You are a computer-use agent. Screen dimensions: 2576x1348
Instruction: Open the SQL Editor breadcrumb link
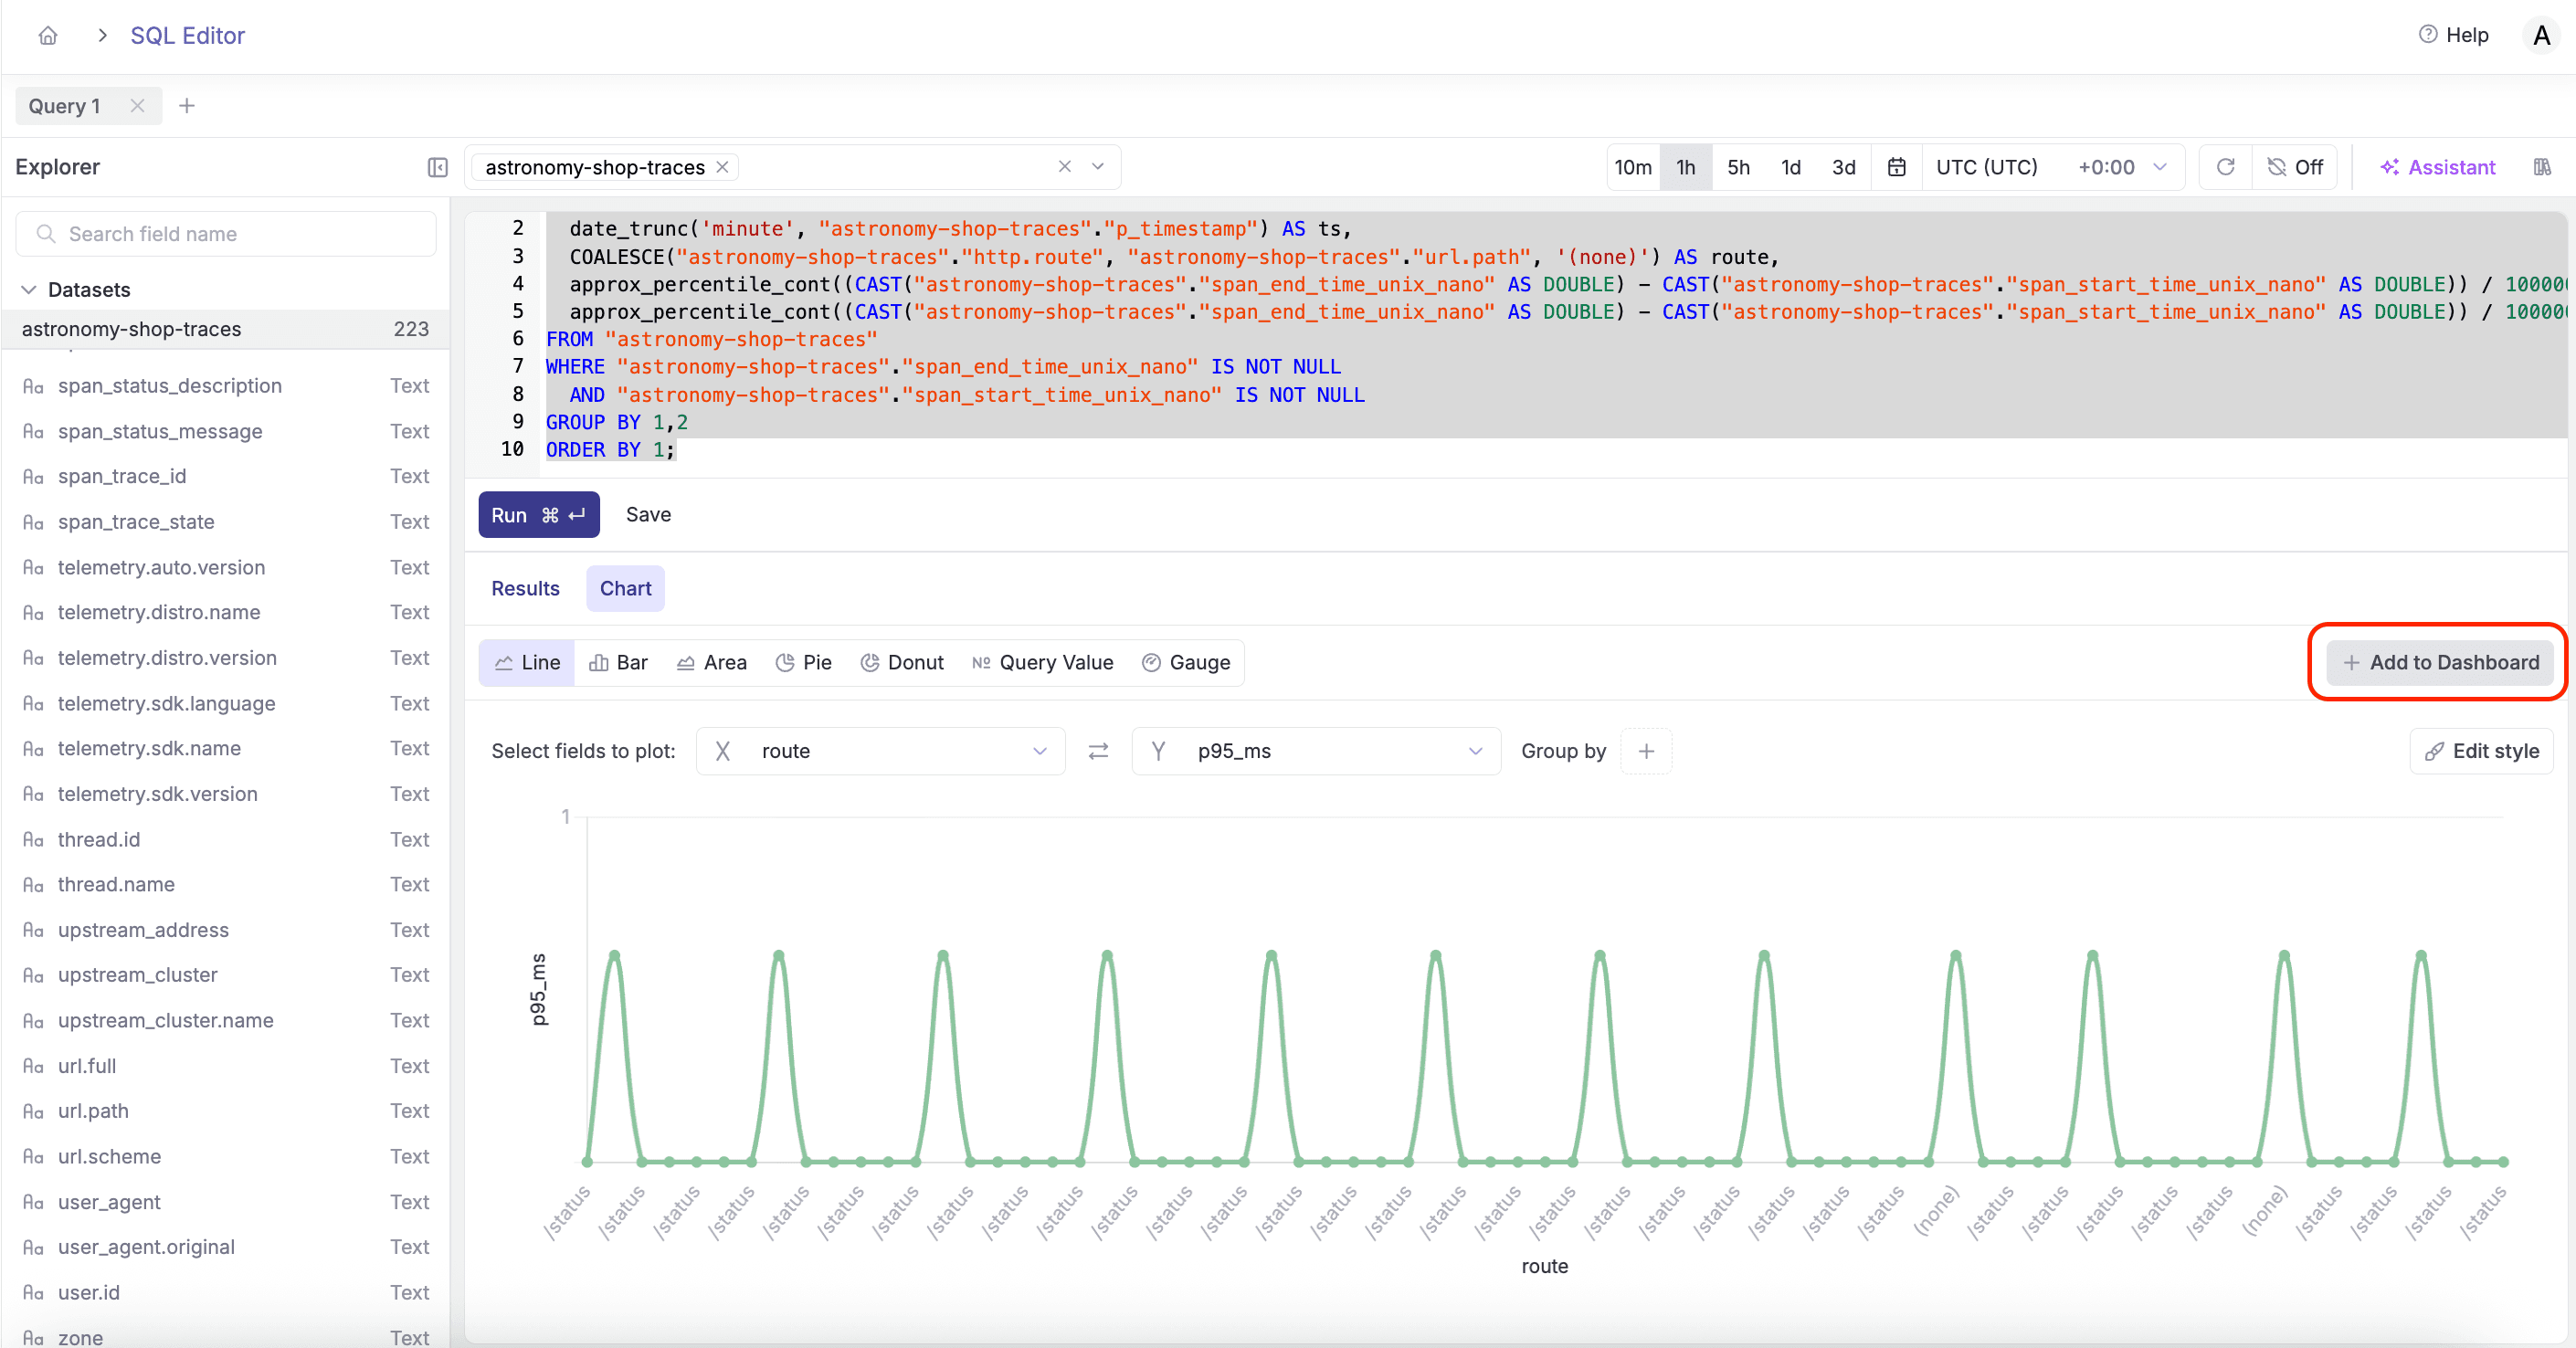187,36
